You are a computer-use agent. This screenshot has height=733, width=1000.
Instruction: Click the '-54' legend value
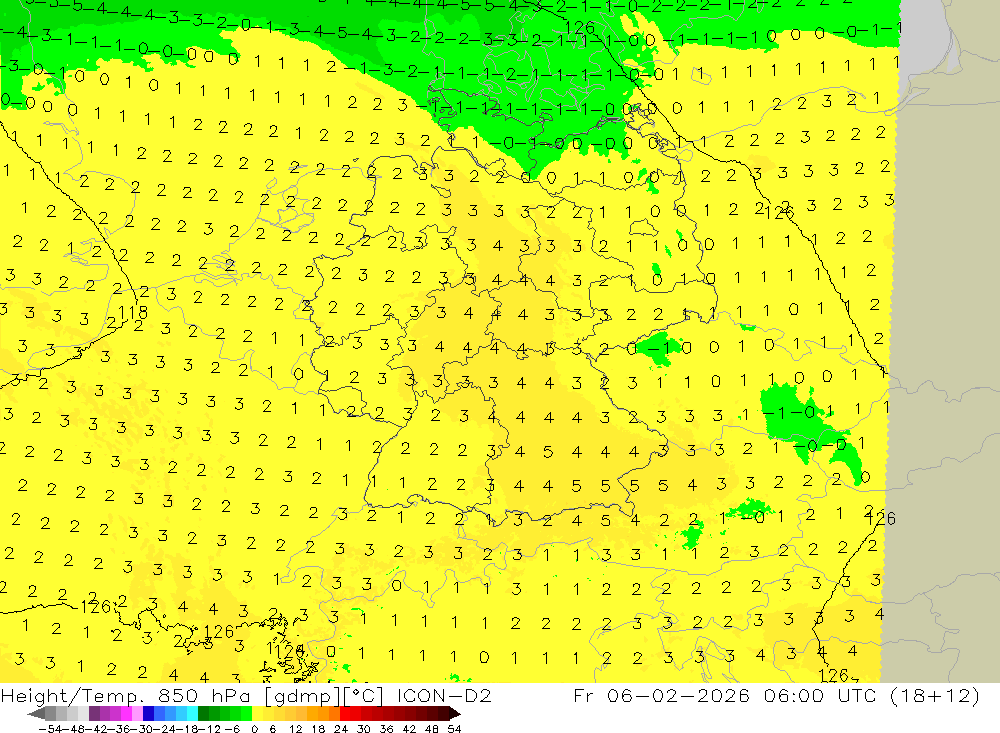tap(50, 729)
